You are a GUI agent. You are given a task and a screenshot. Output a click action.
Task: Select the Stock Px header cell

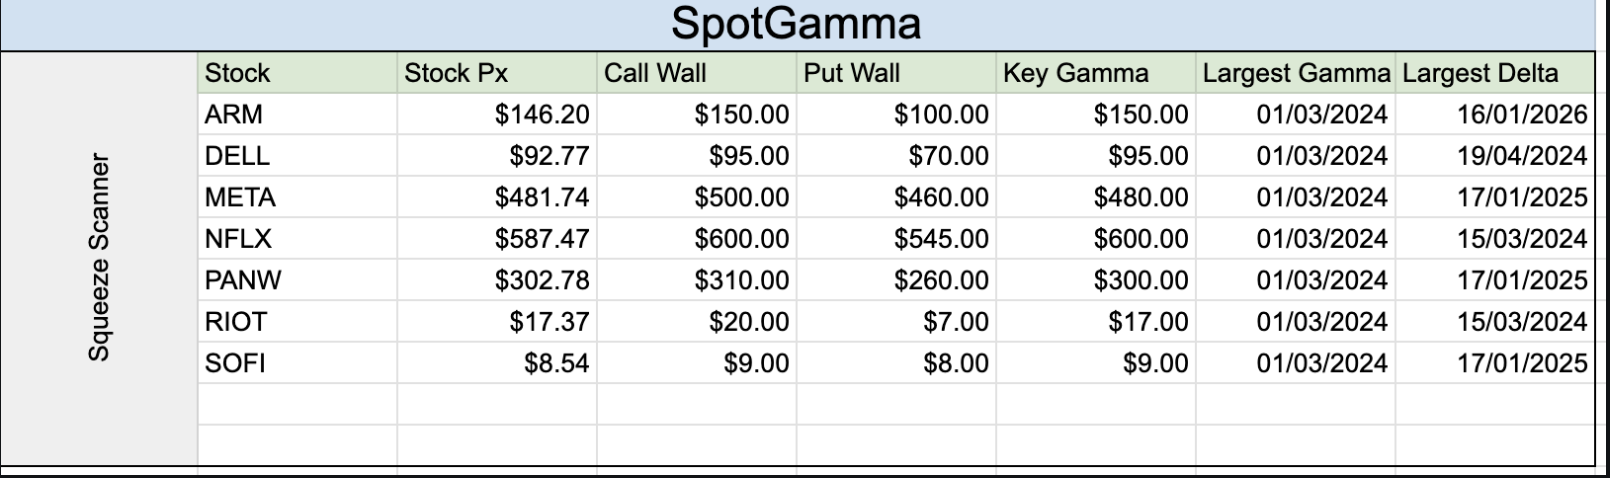point(496,73)
